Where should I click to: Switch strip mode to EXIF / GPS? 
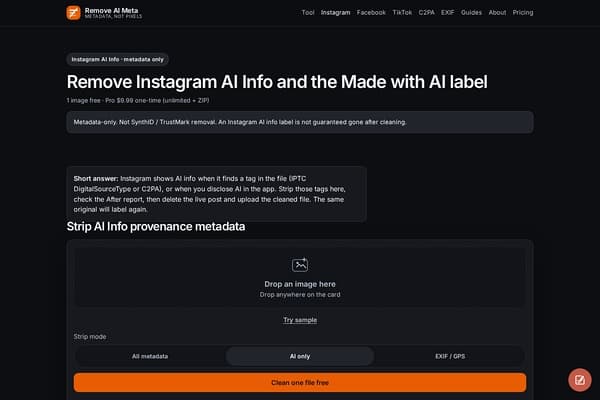coord(450,356)
